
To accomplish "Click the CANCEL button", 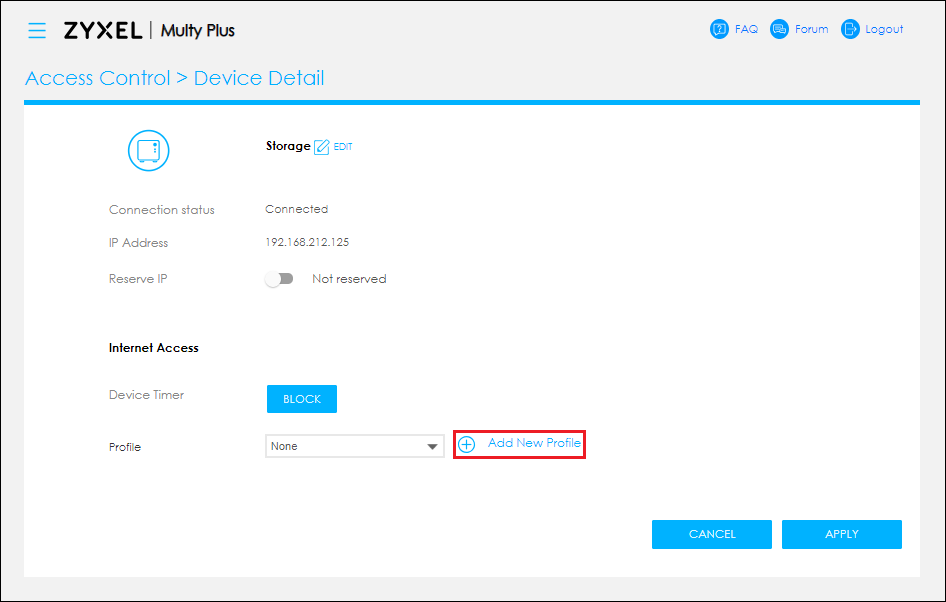I will pyautogui.click(x=711, y=534).
